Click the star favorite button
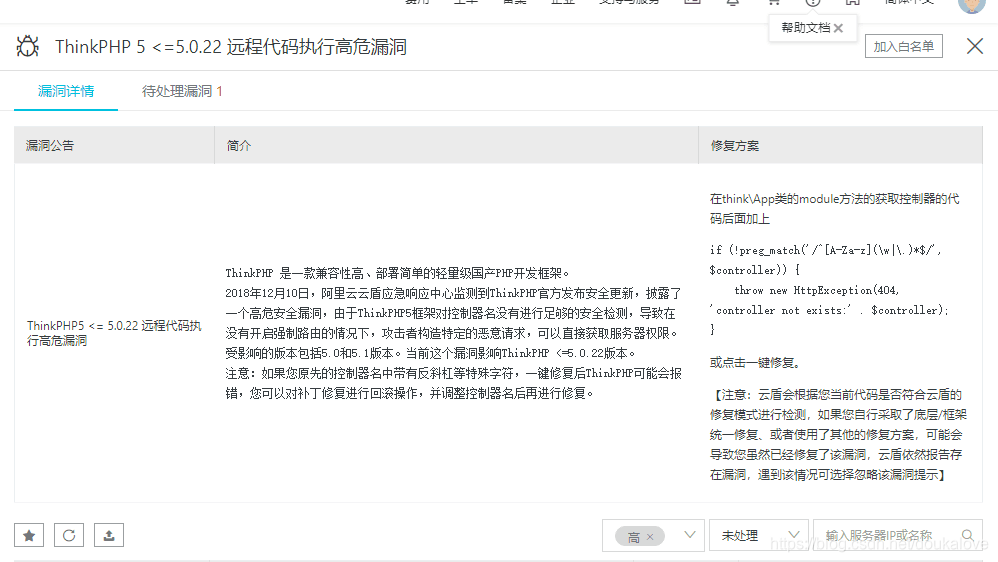Image resolution: width=998 pixels, height=562 pixels. pyautogui.click(x=29, y=535)
